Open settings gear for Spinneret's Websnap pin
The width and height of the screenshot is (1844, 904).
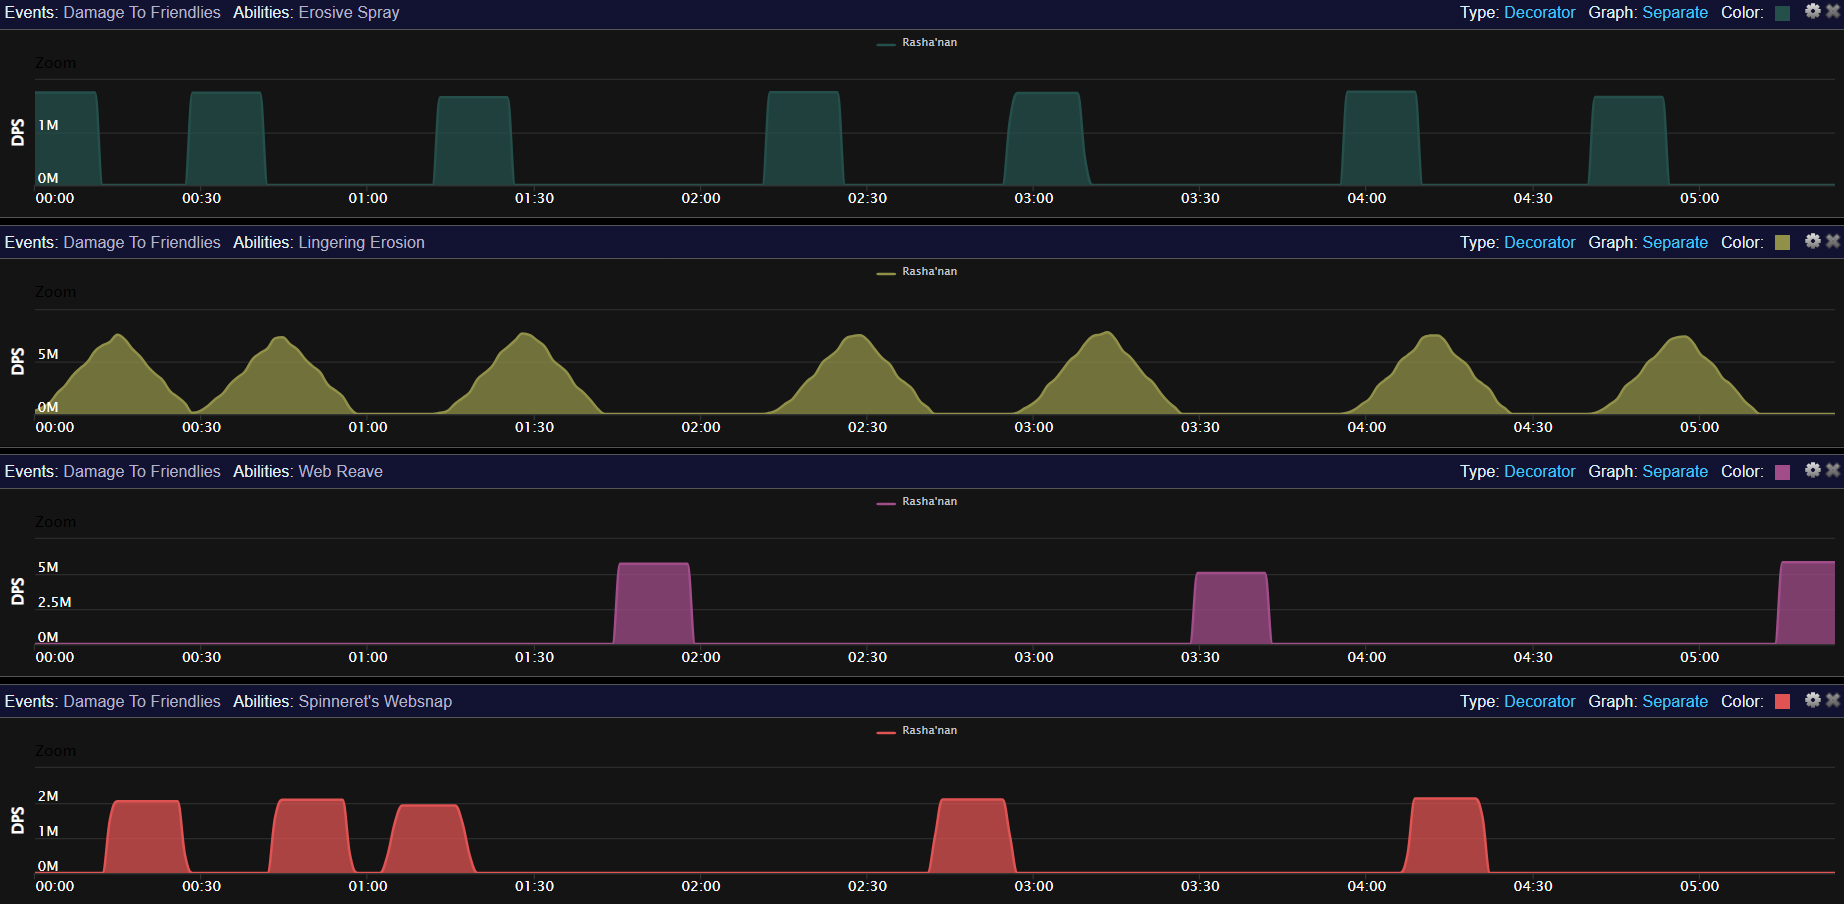[1812, 700]
